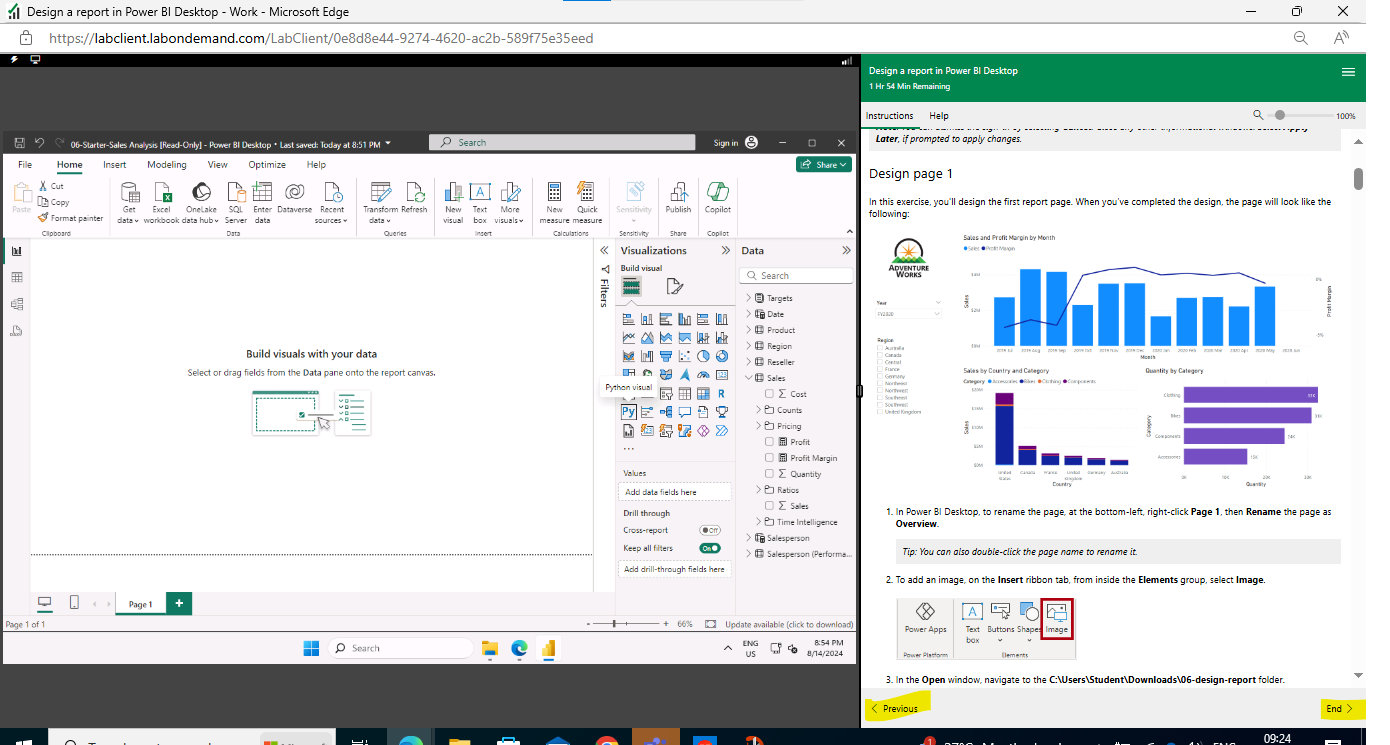Expand the Date table in the Data pane
The image size is (1390, 745).
(x=747, y=313)
